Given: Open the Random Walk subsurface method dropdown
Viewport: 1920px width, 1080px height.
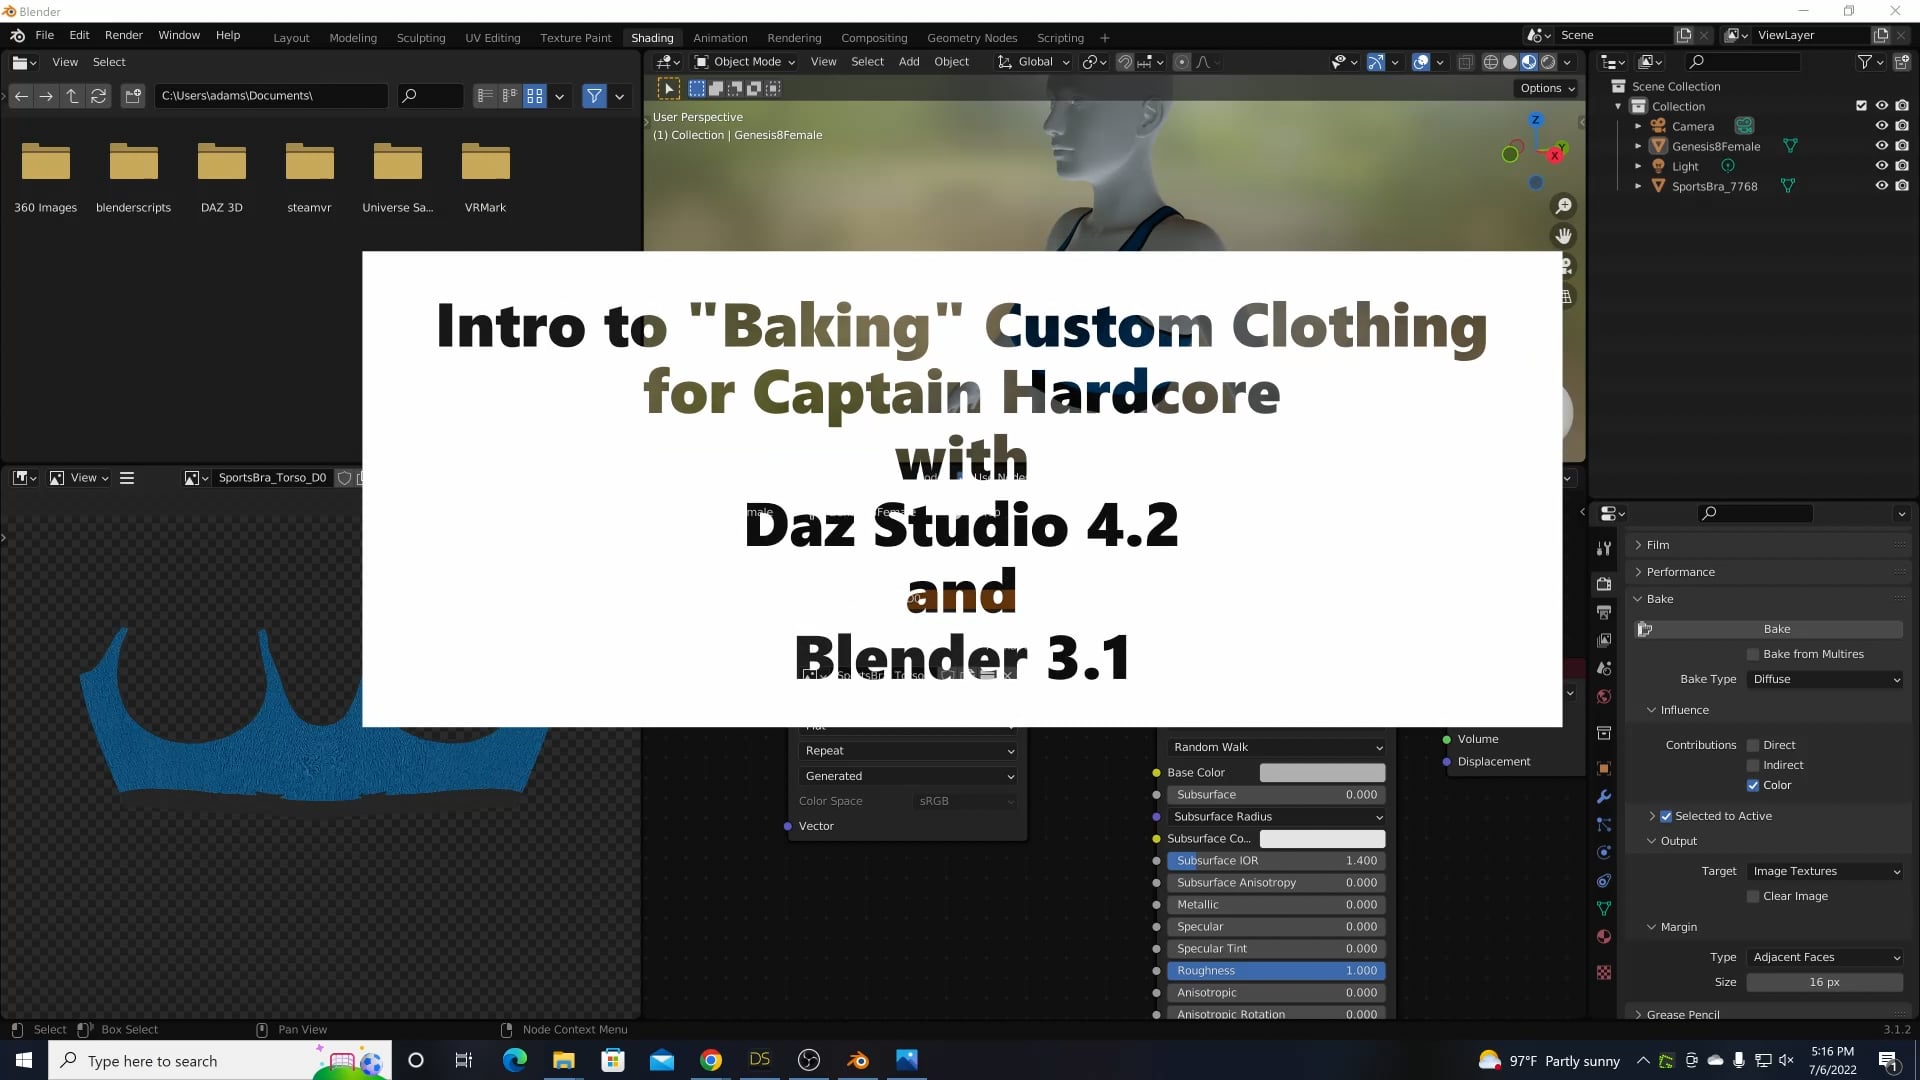Looking at the screenshot, I should pos(1277,747).
